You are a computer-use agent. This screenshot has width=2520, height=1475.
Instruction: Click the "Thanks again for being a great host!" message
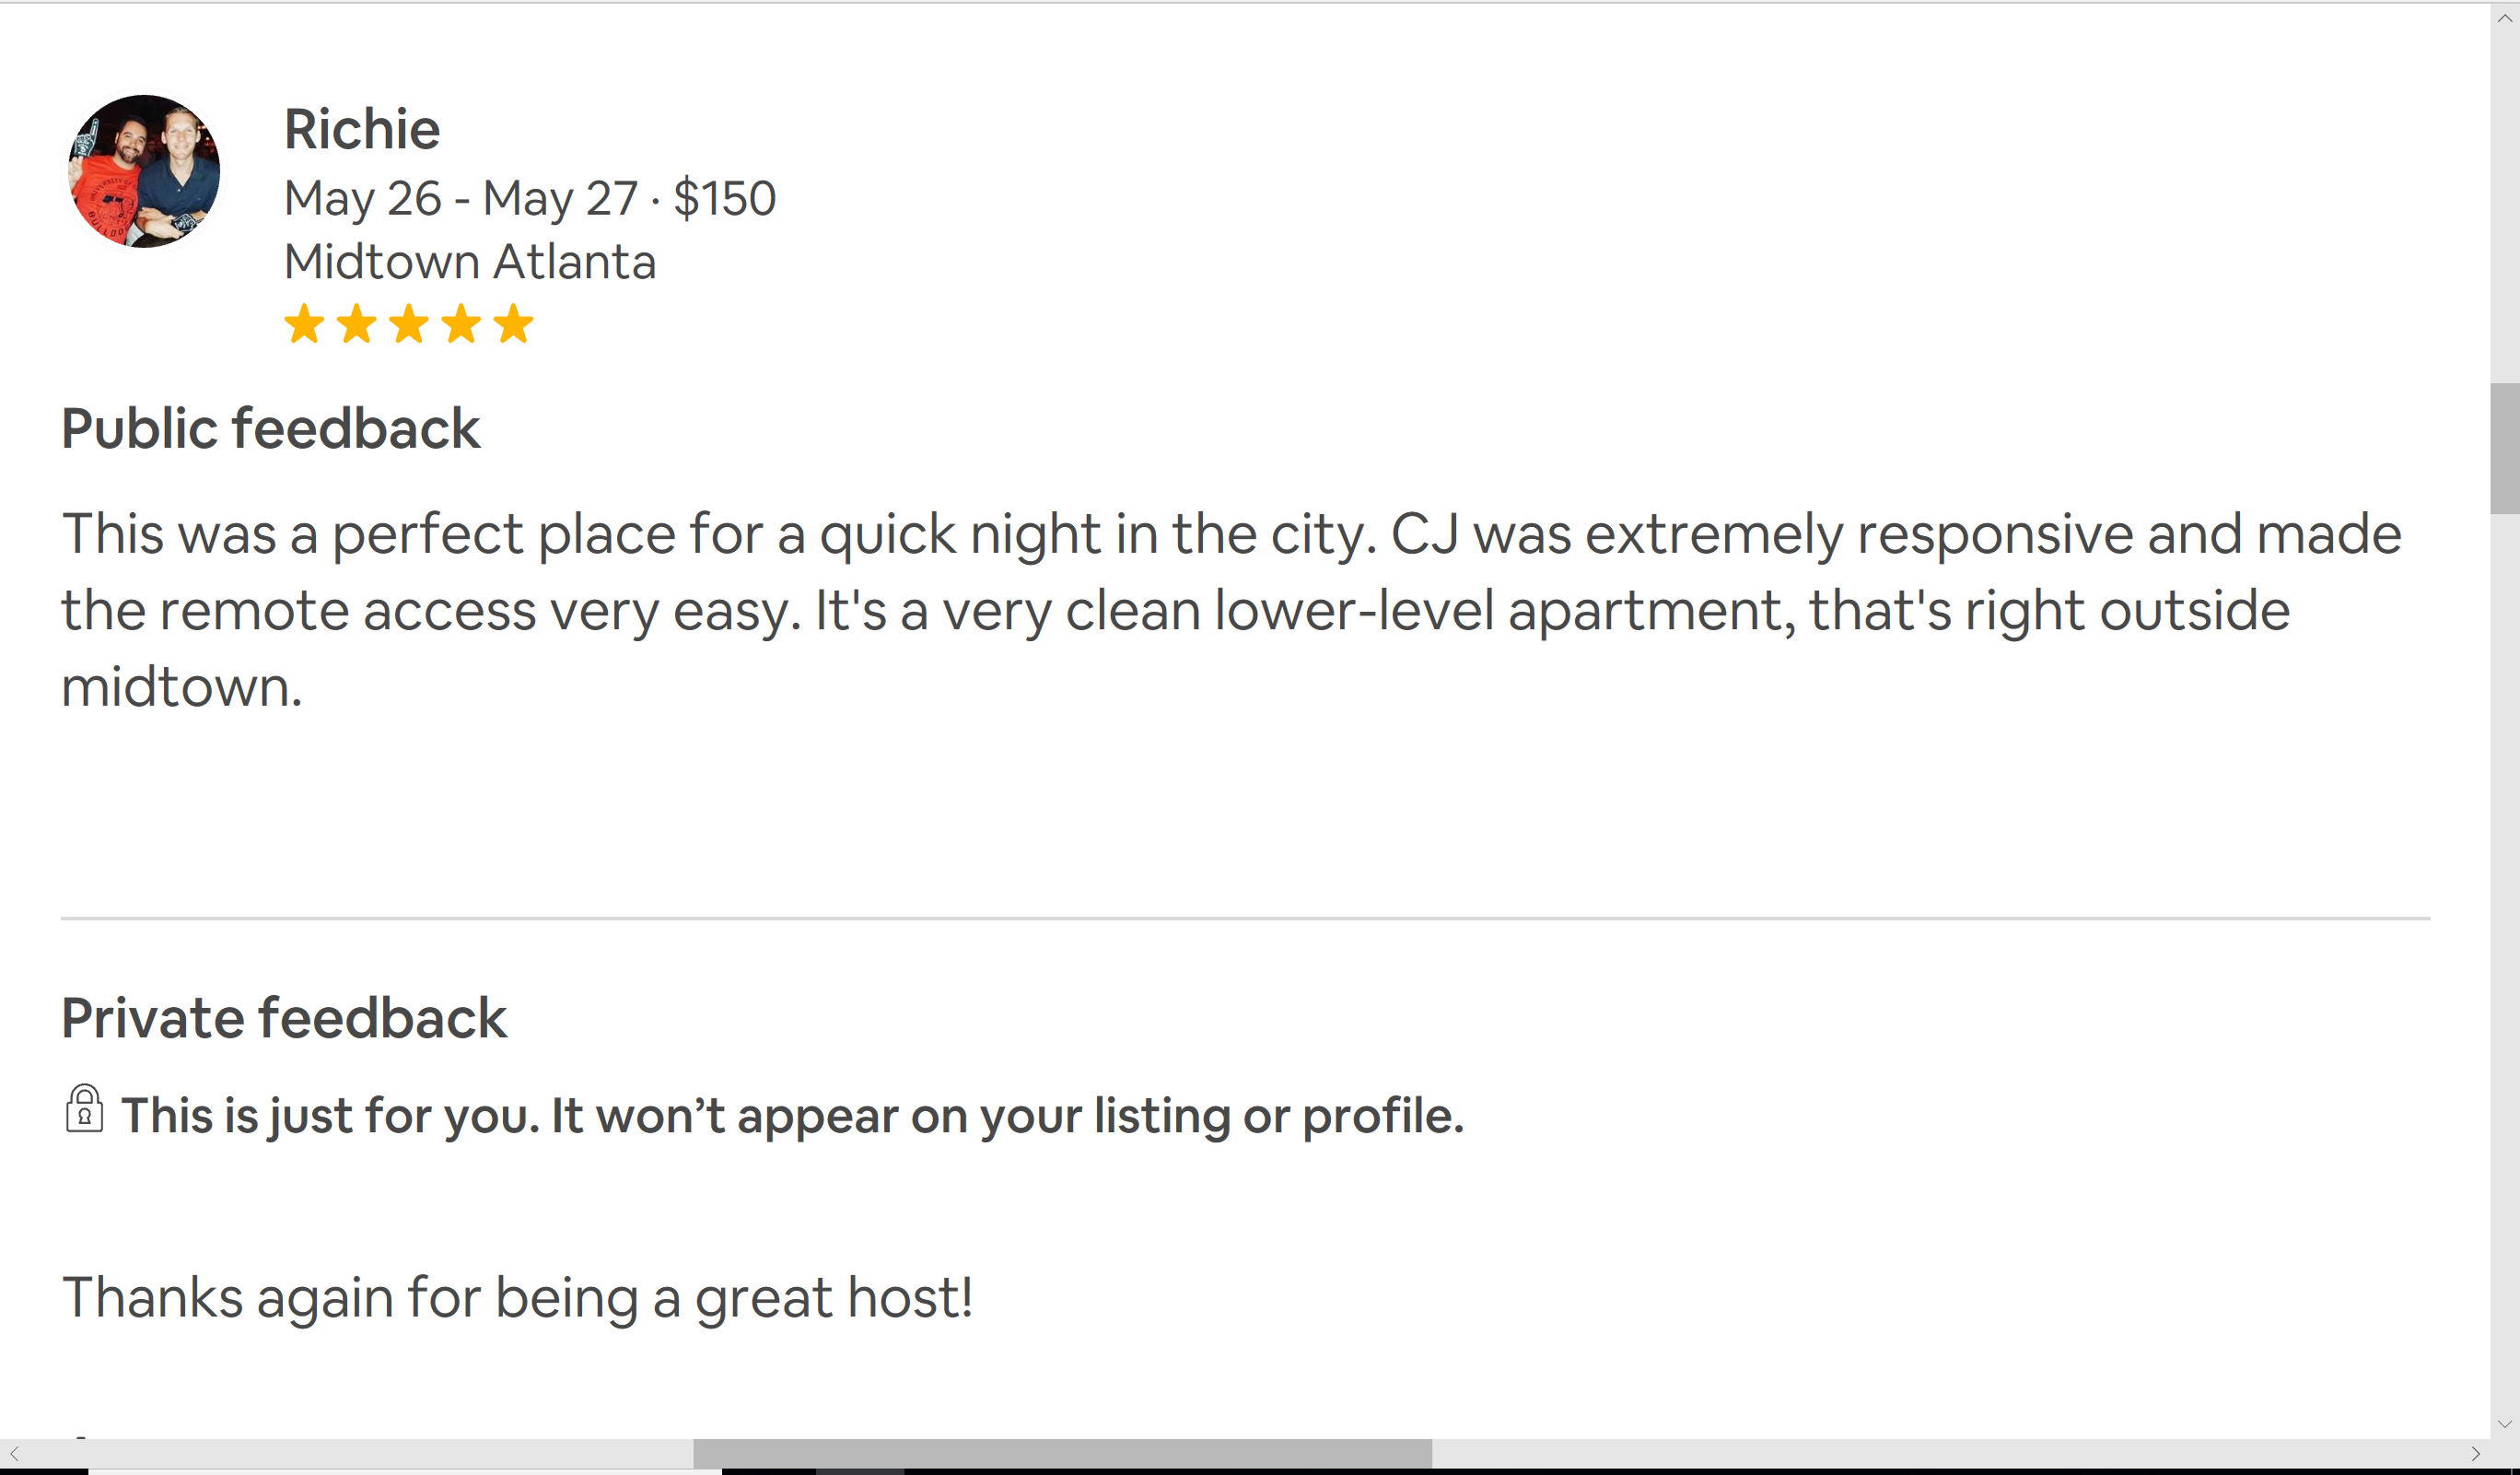click(x=517, y=1297)
